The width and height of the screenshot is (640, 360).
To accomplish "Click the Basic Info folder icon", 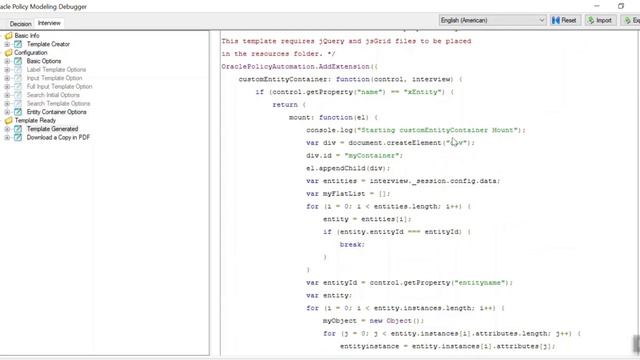I will 9,36.
